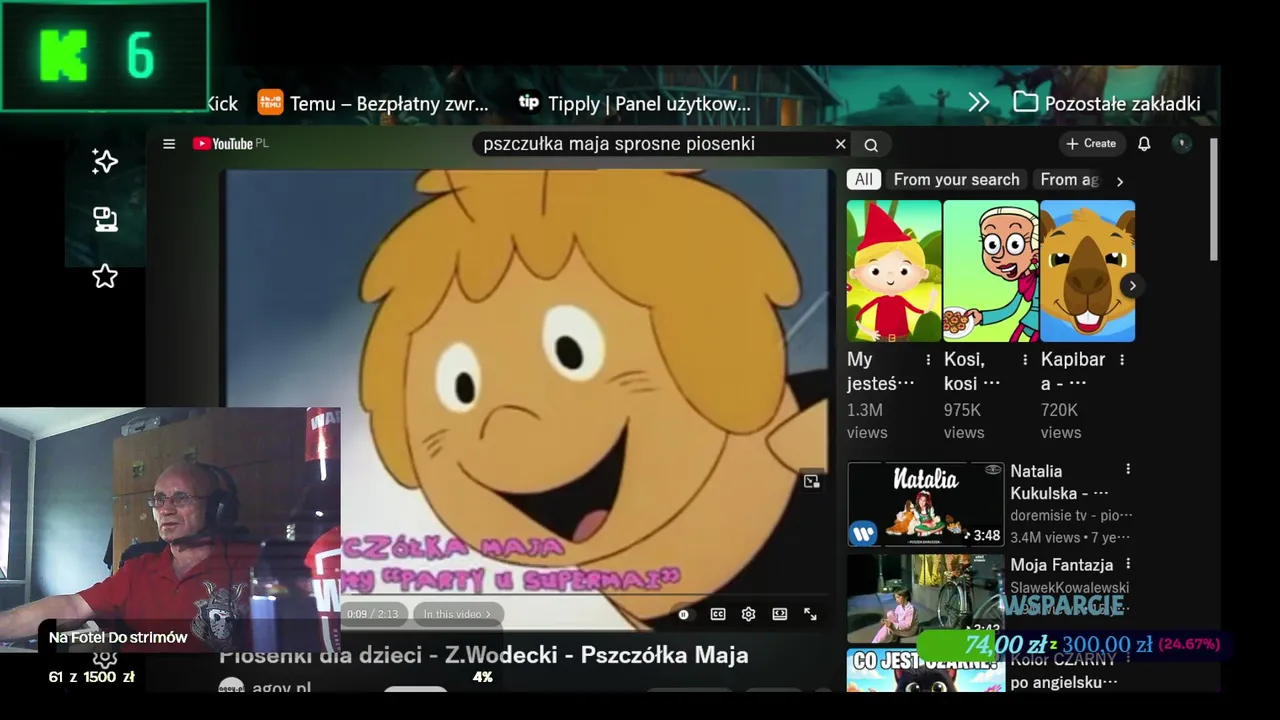This screenshot has height=720, width=1280.
Task: Toggle subtitles with the CC button
Action: 718,614
